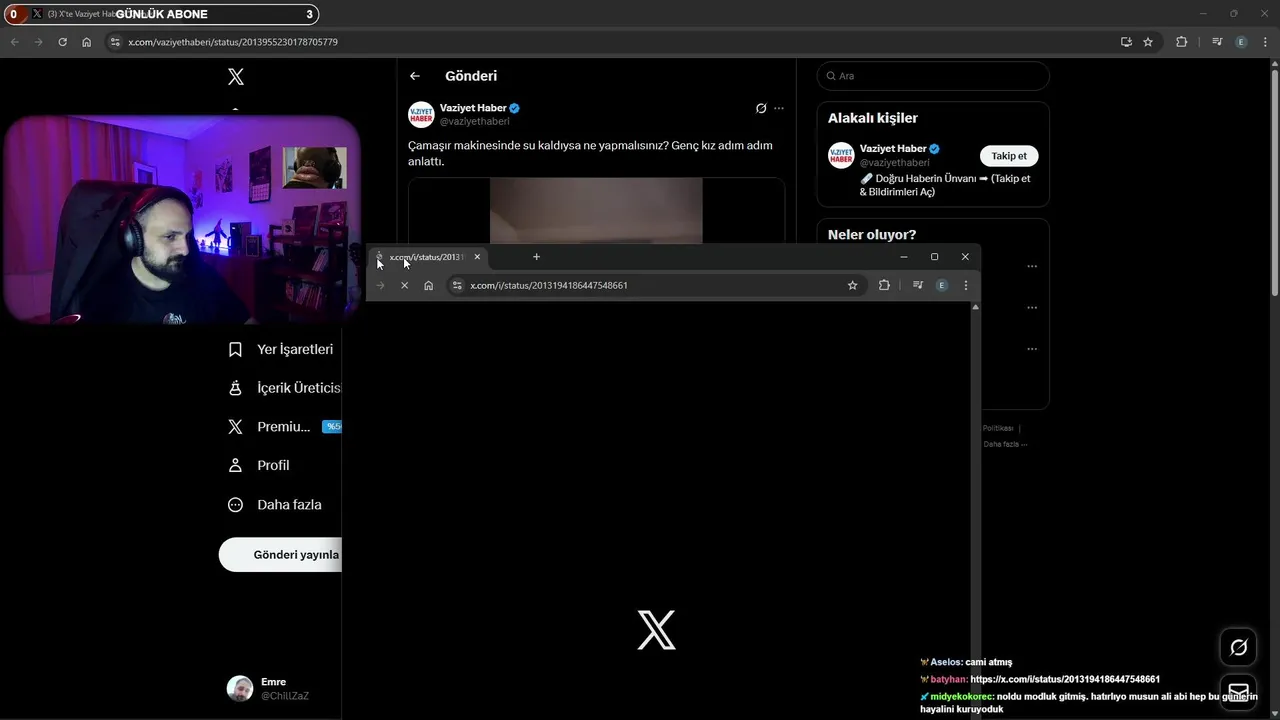The height and width of the screenshot is (720, 1280).
Task: Click the Alakalı kişiler heading
Action: coord(872,118)
